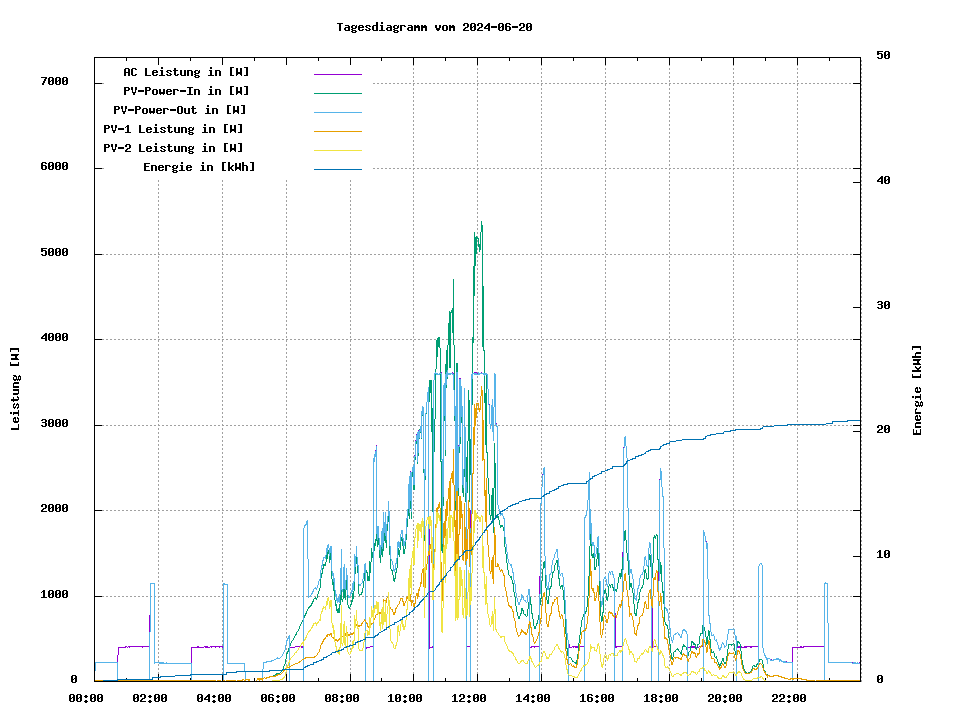Click the vertical Energie [kWh] right axis title
This screenshot has width=960, height=720.
pos(917,390)
